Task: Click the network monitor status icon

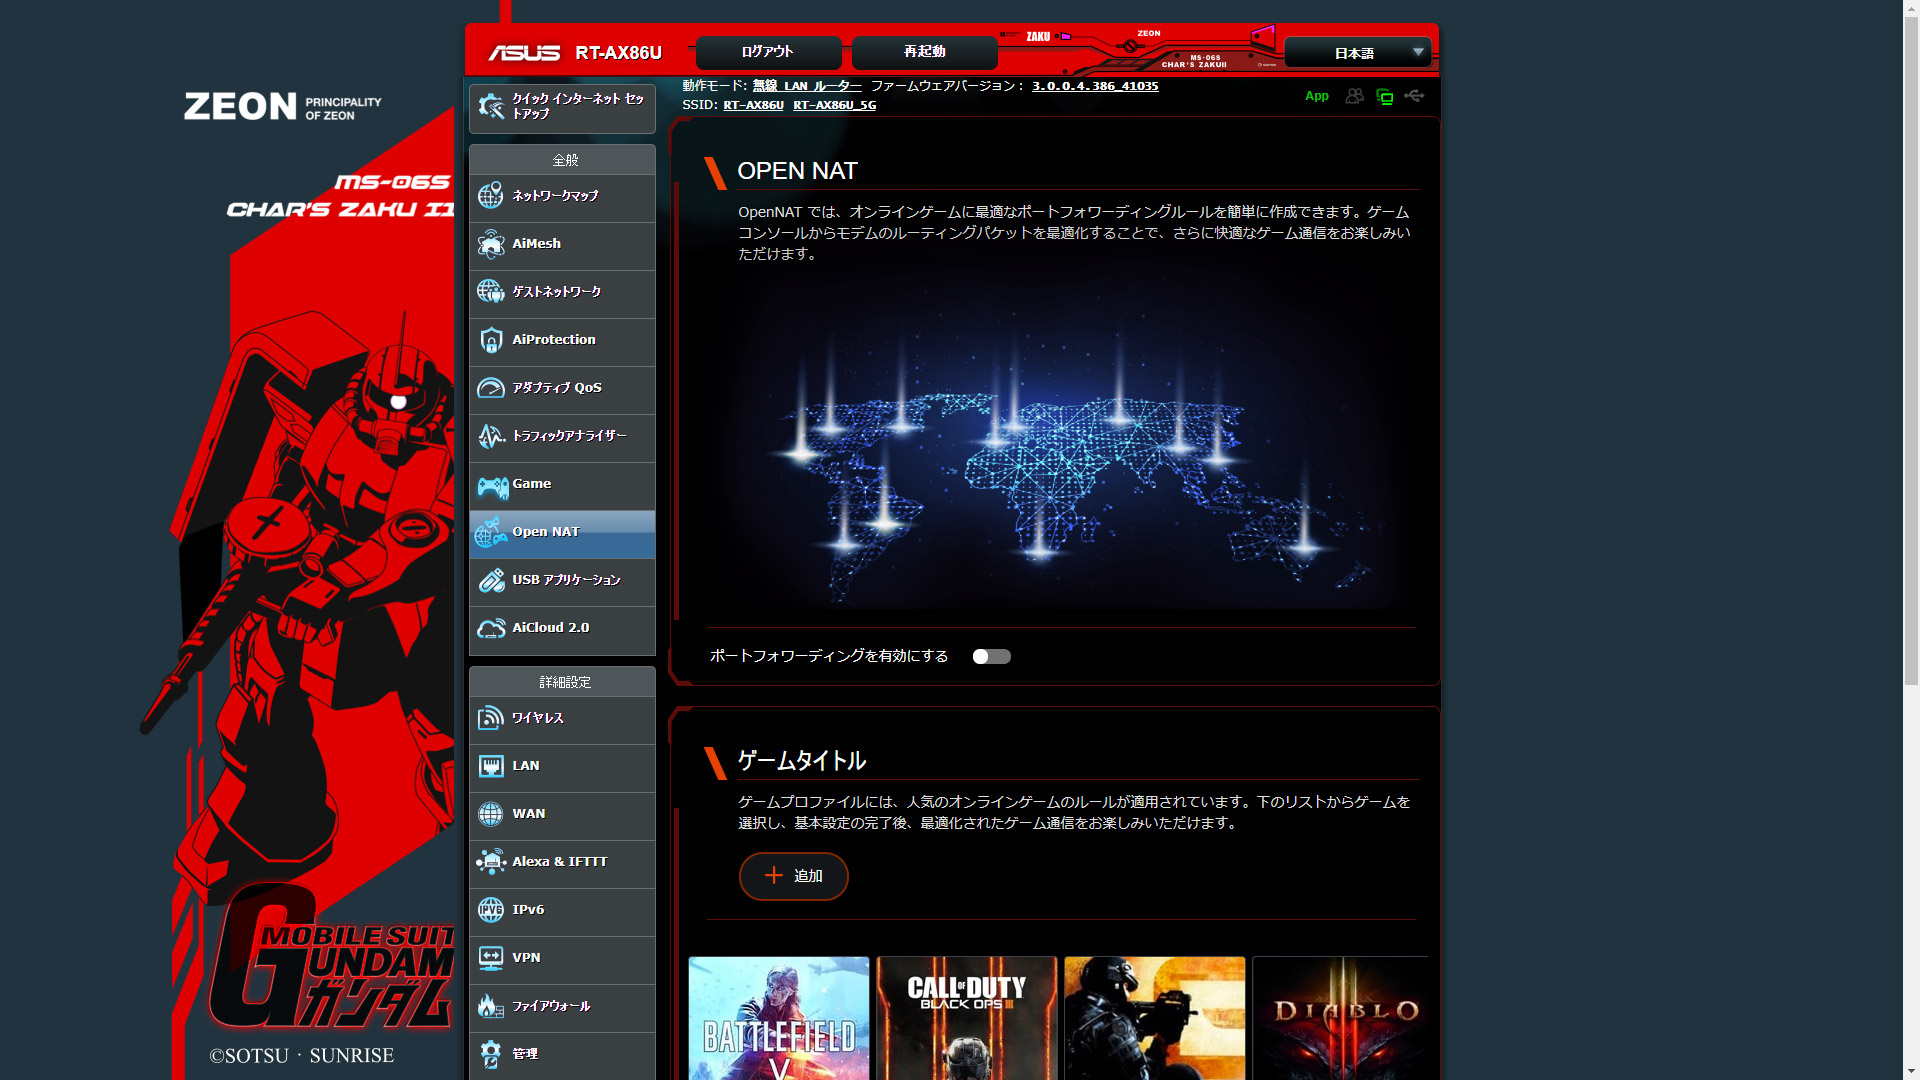Action: tap(1385, 97)
